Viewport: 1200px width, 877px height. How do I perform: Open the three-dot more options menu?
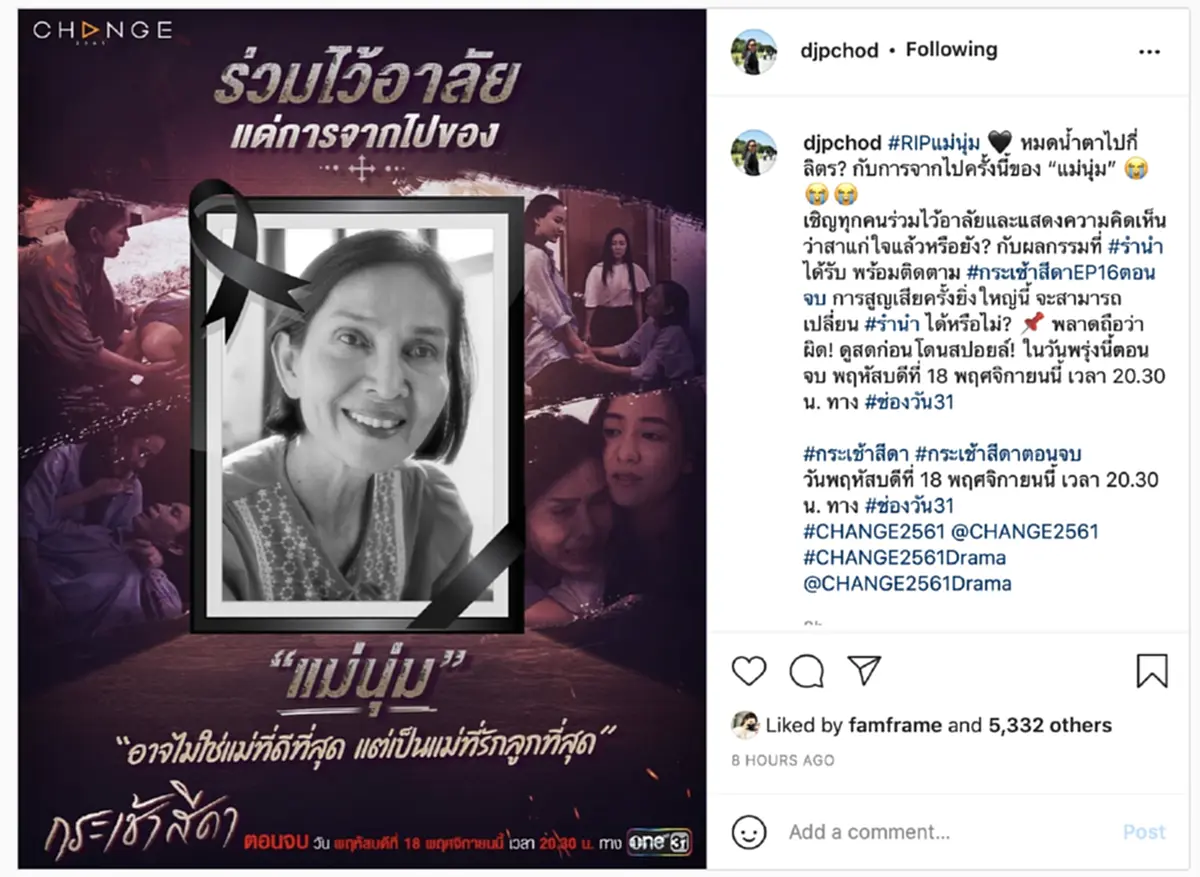1149,52
